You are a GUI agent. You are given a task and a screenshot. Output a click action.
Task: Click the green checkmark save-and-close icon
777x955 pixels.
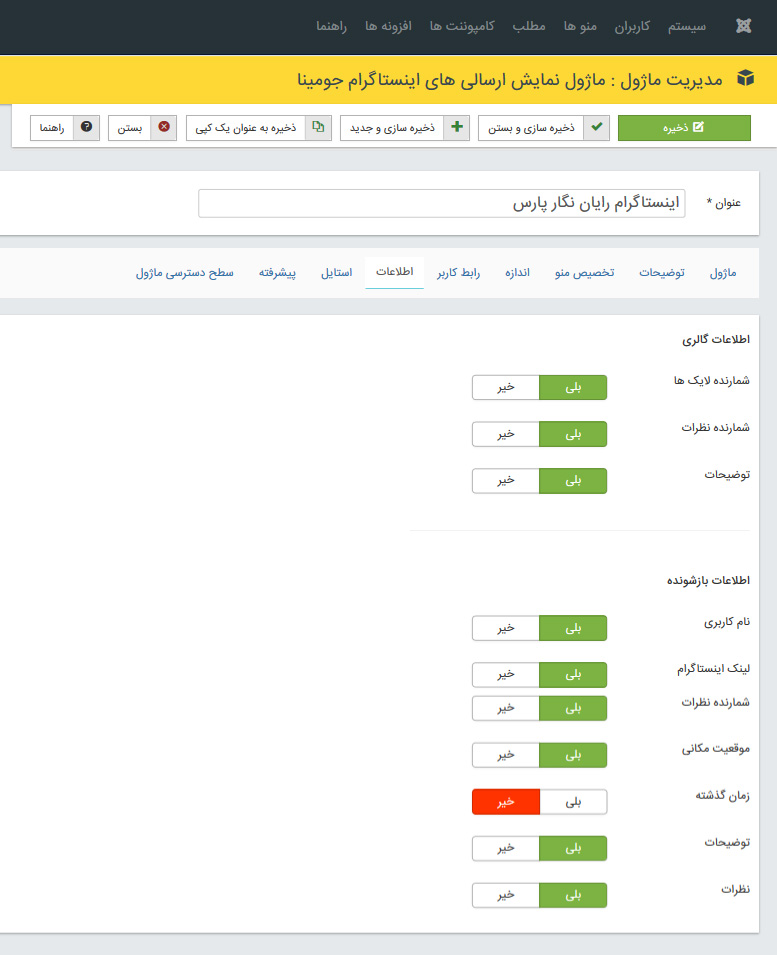point(597,127)
